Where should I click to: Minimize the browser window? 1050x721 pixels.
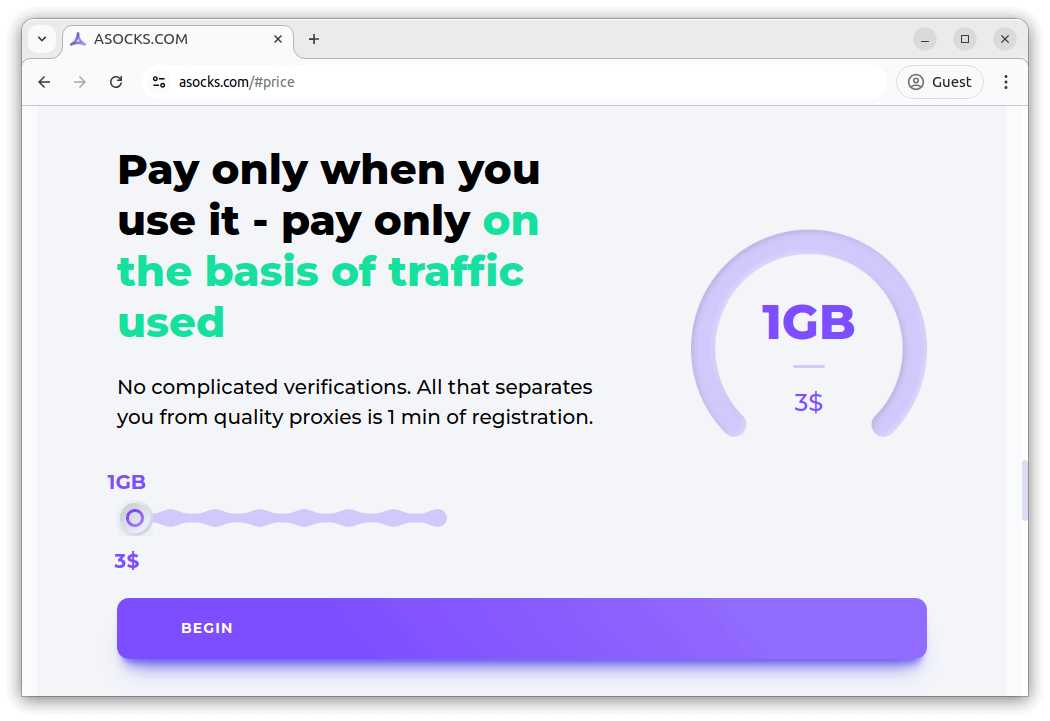pyautogui.click(x=925, y=39)
